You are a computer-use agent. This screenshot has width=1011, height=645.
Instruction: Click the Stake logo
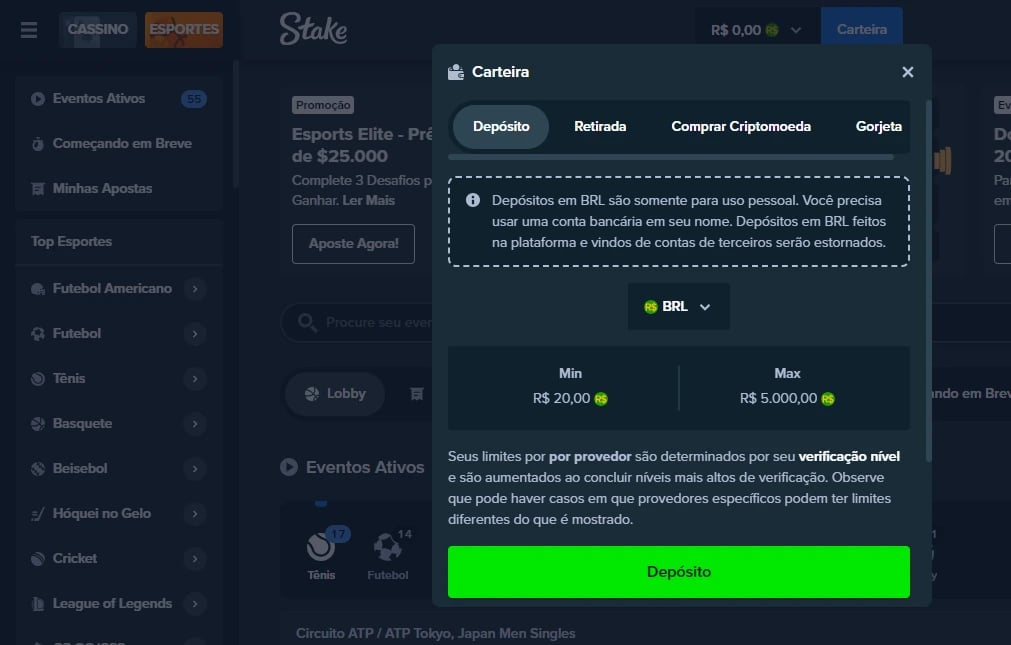(x=313, y=30)
